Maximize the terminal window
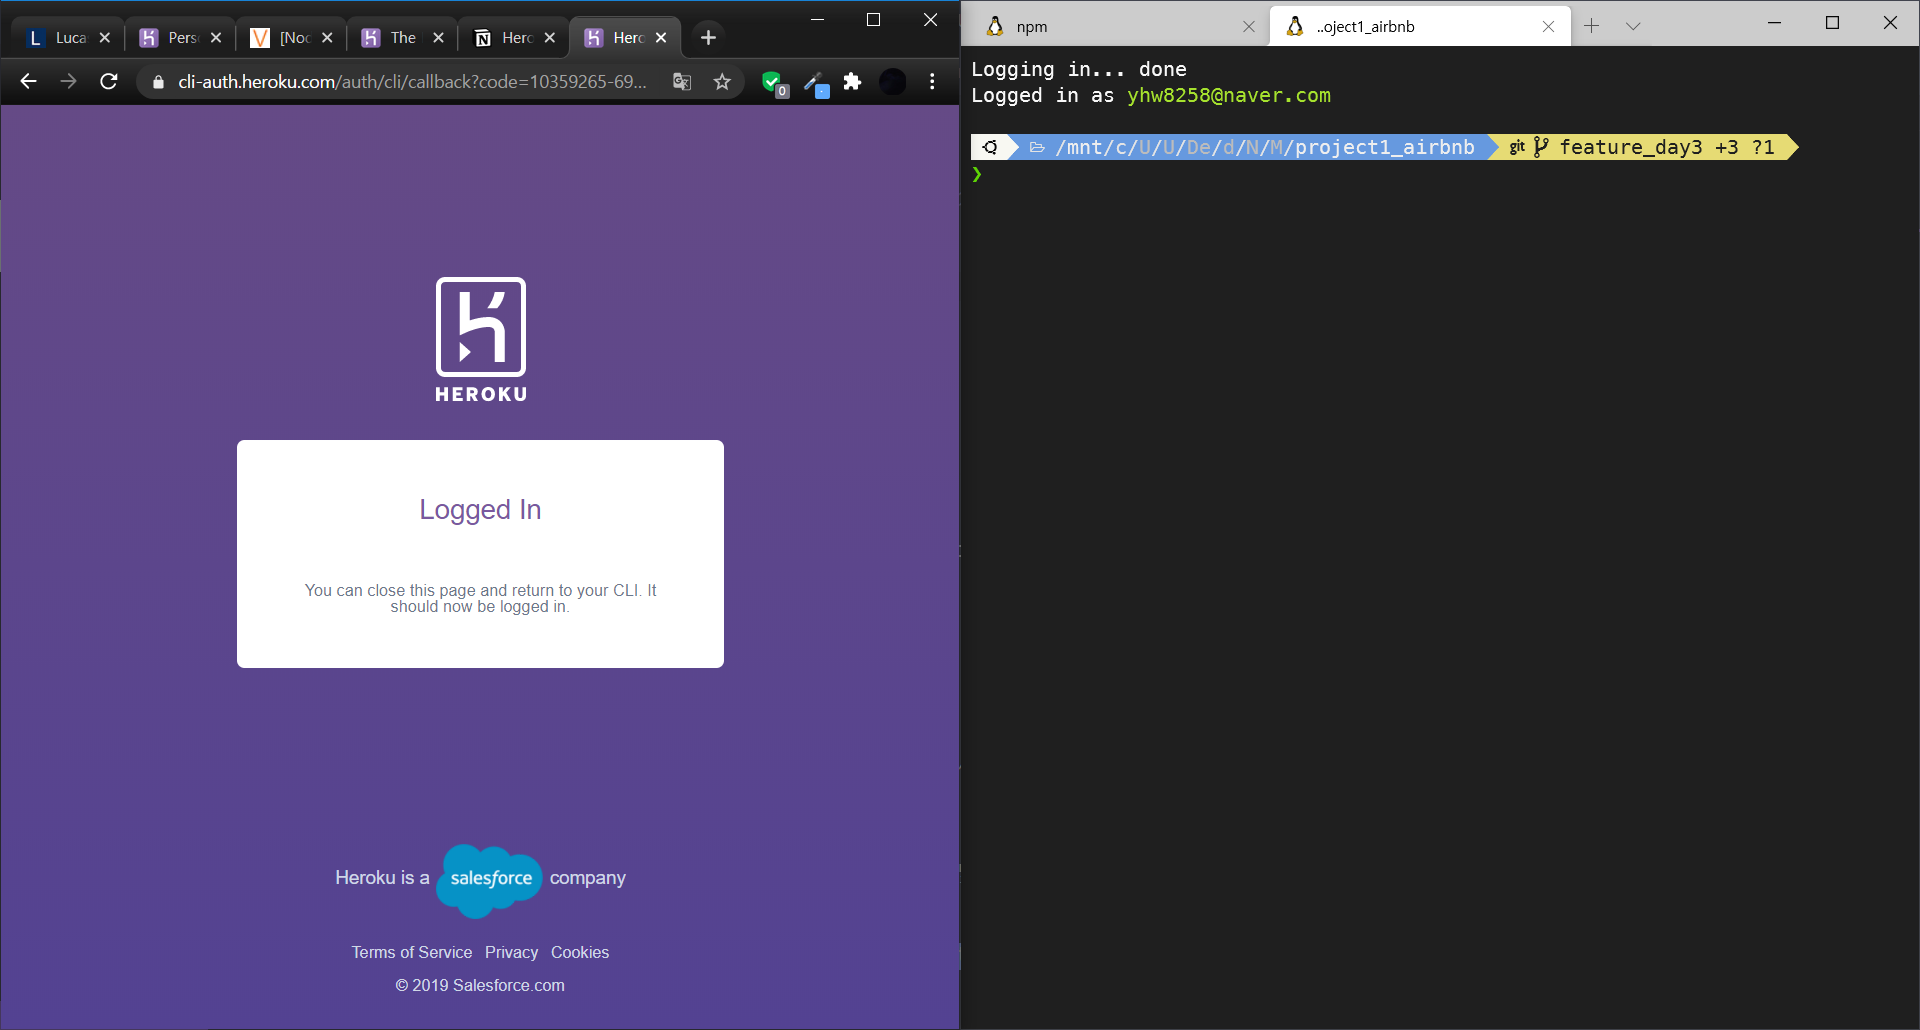Viewport: 1920px width, 1030px height. click(x=1832, y=23)
